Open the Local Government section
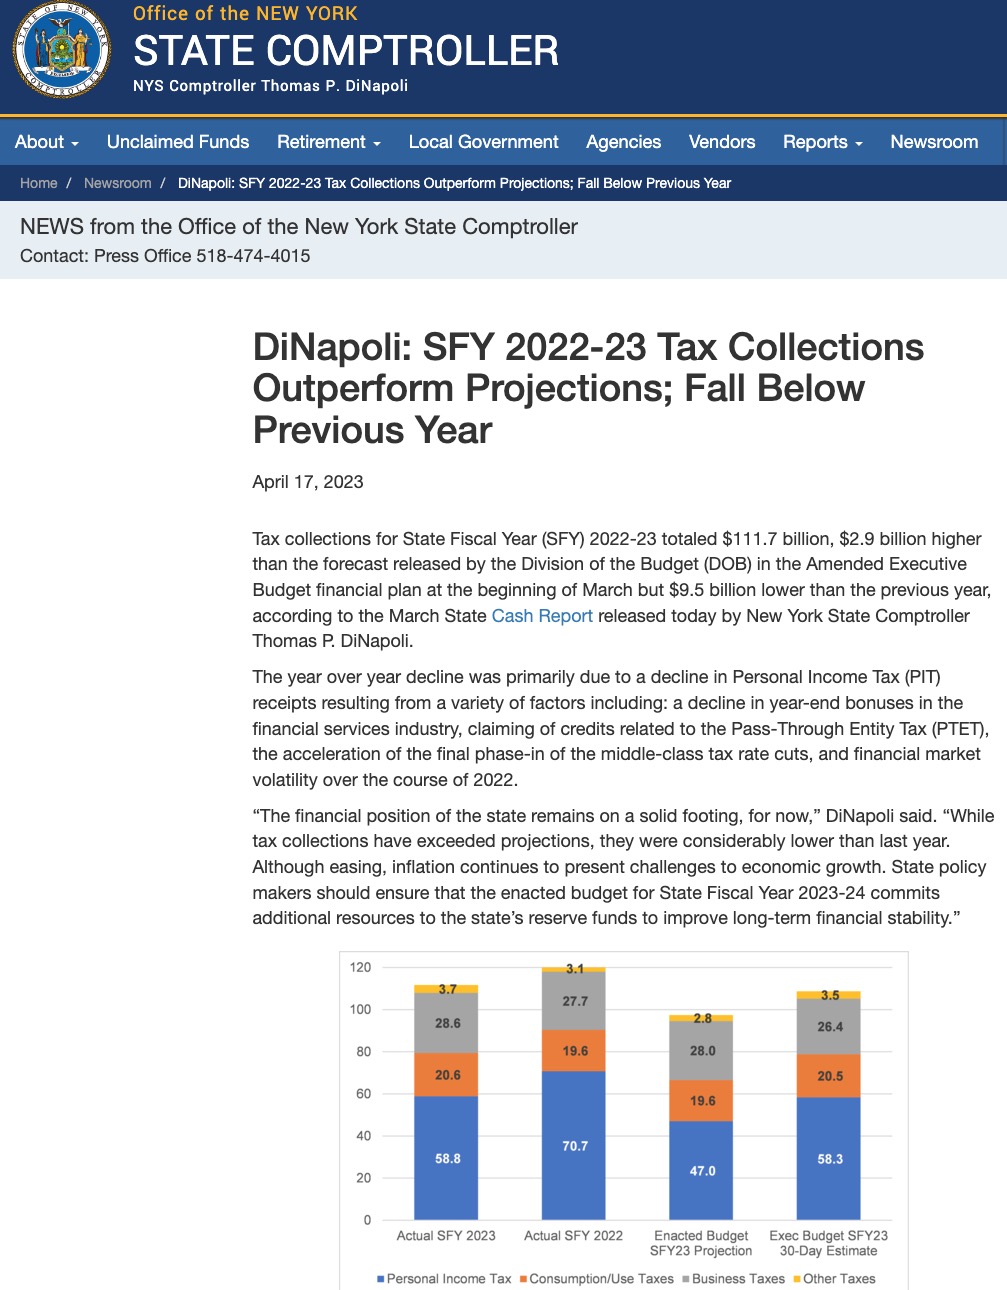Viewport: 1007px width, 1290px height. click(x=483, y=142)
